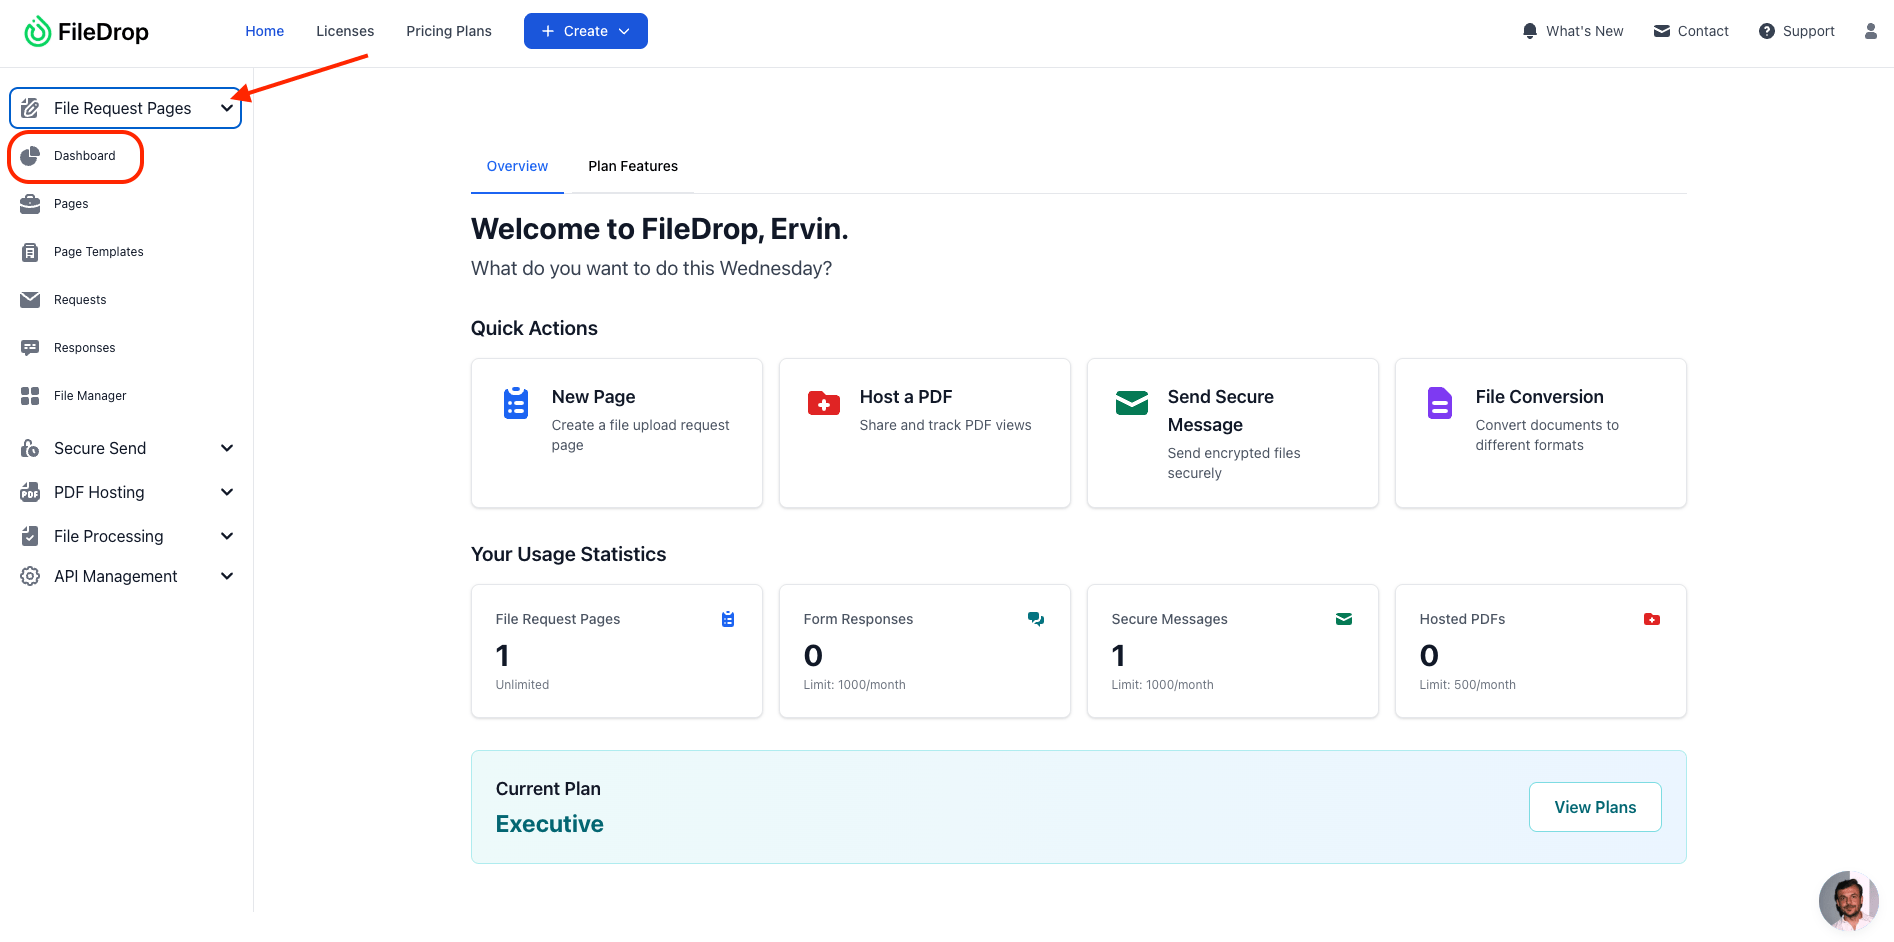
Task: Click the Pages briefcase icon in sidebar
Action: point(30,204)
